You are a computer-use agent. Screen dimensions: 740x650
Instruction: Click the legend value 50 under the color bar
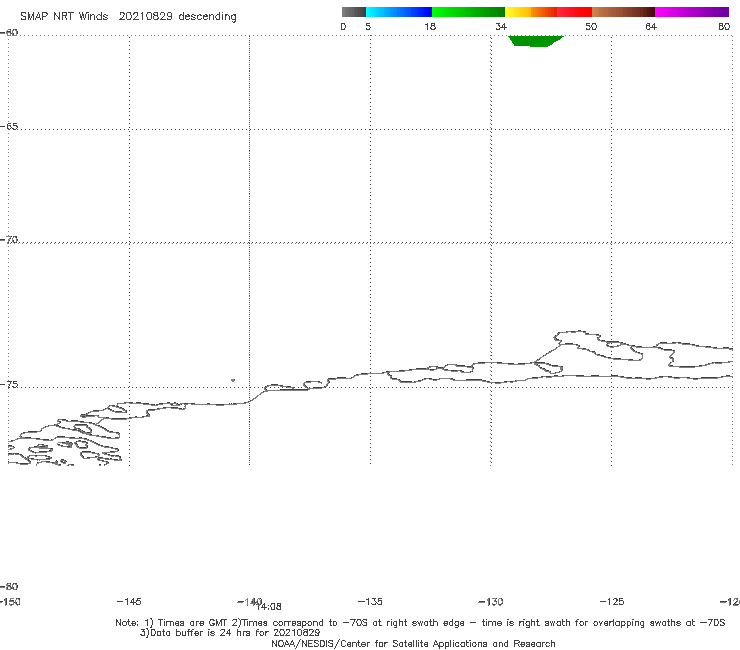pos(591,27)
